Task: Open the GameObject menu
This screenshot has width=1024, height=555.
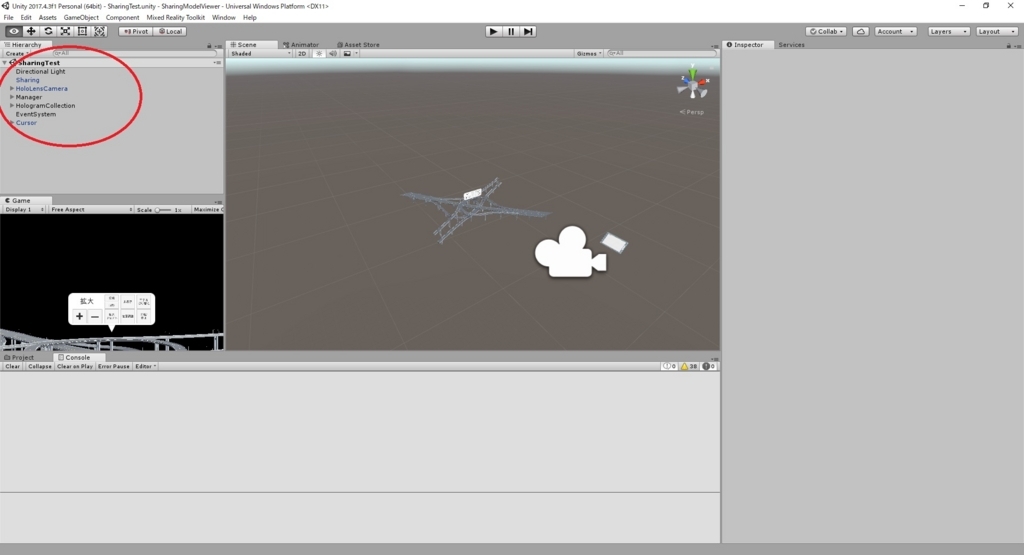Action: (81, 18)
